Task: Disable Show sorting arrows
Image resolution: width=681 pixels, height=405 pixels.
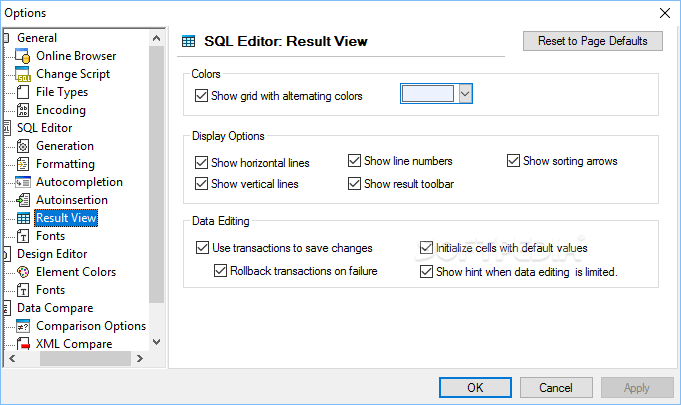Action: click(x=513, y=161)
